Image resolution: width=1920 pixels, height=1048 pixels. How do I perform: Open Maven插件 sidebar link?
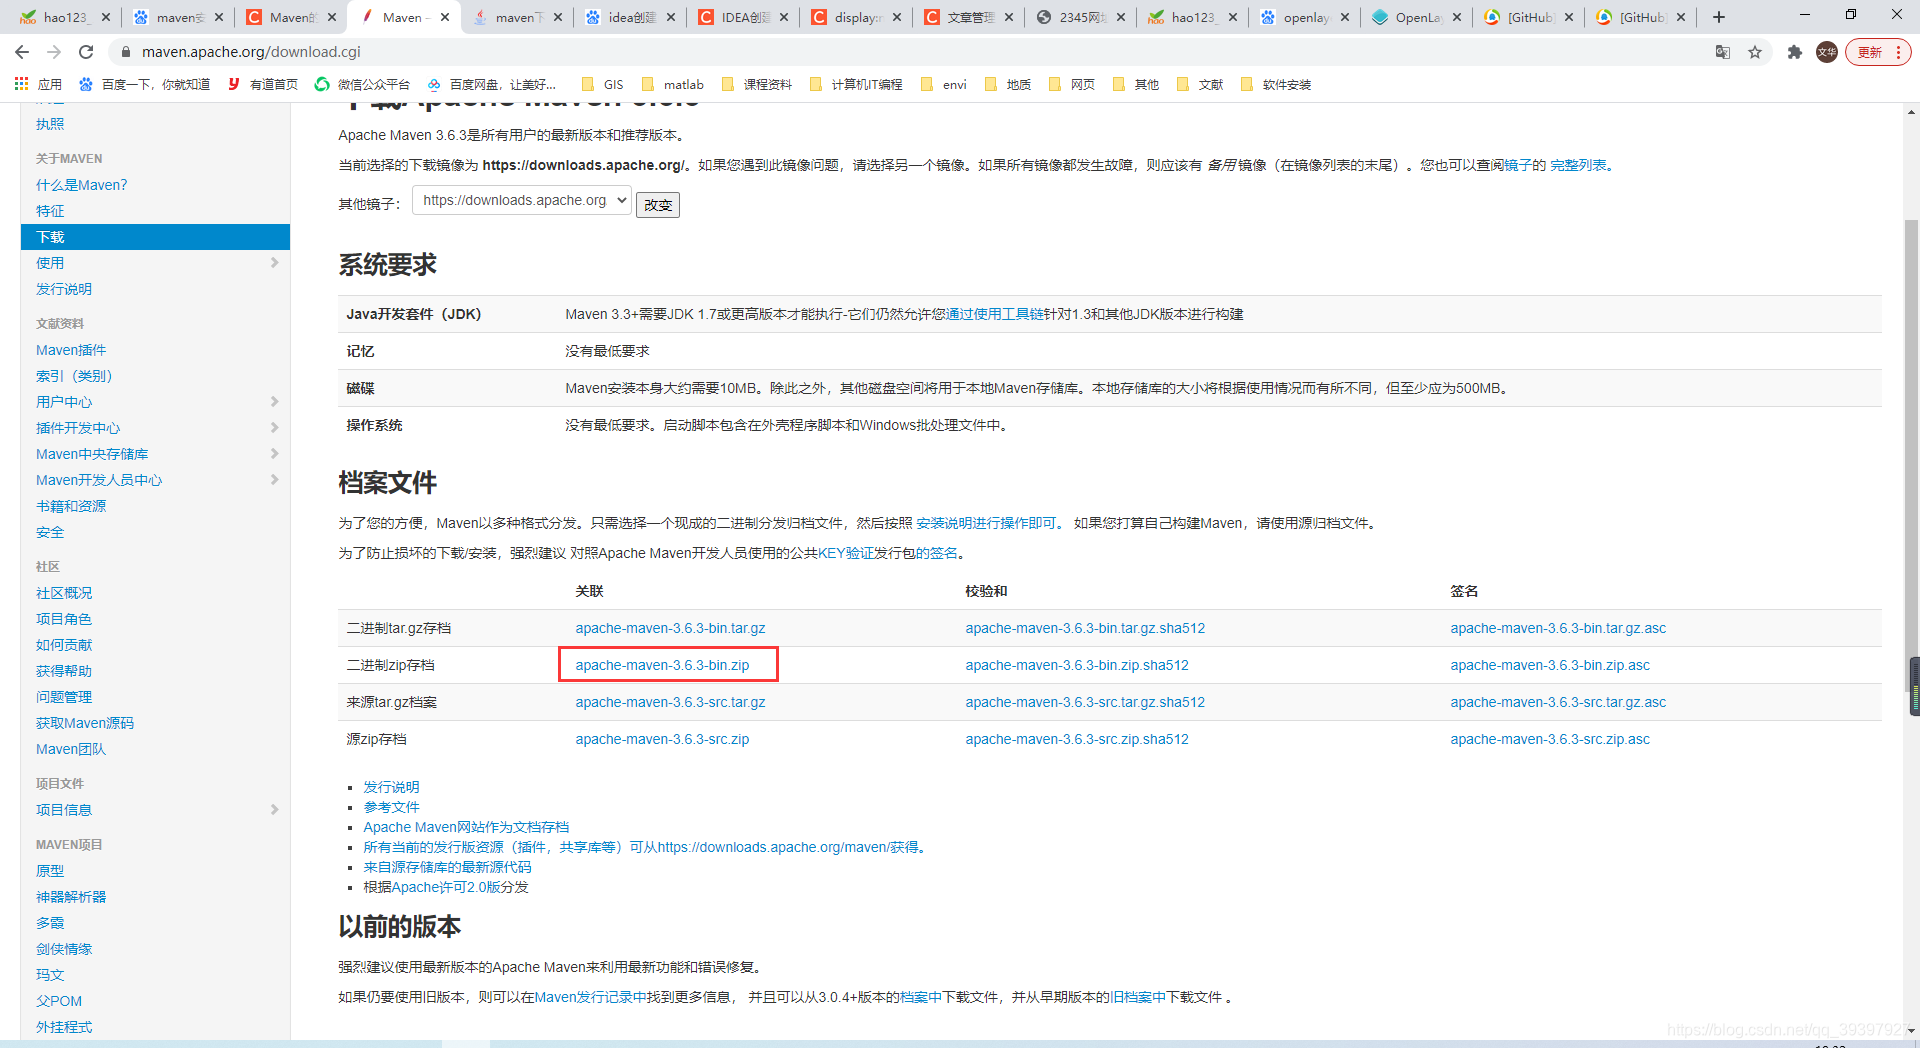pyautogui.click(x=71, y=350)
